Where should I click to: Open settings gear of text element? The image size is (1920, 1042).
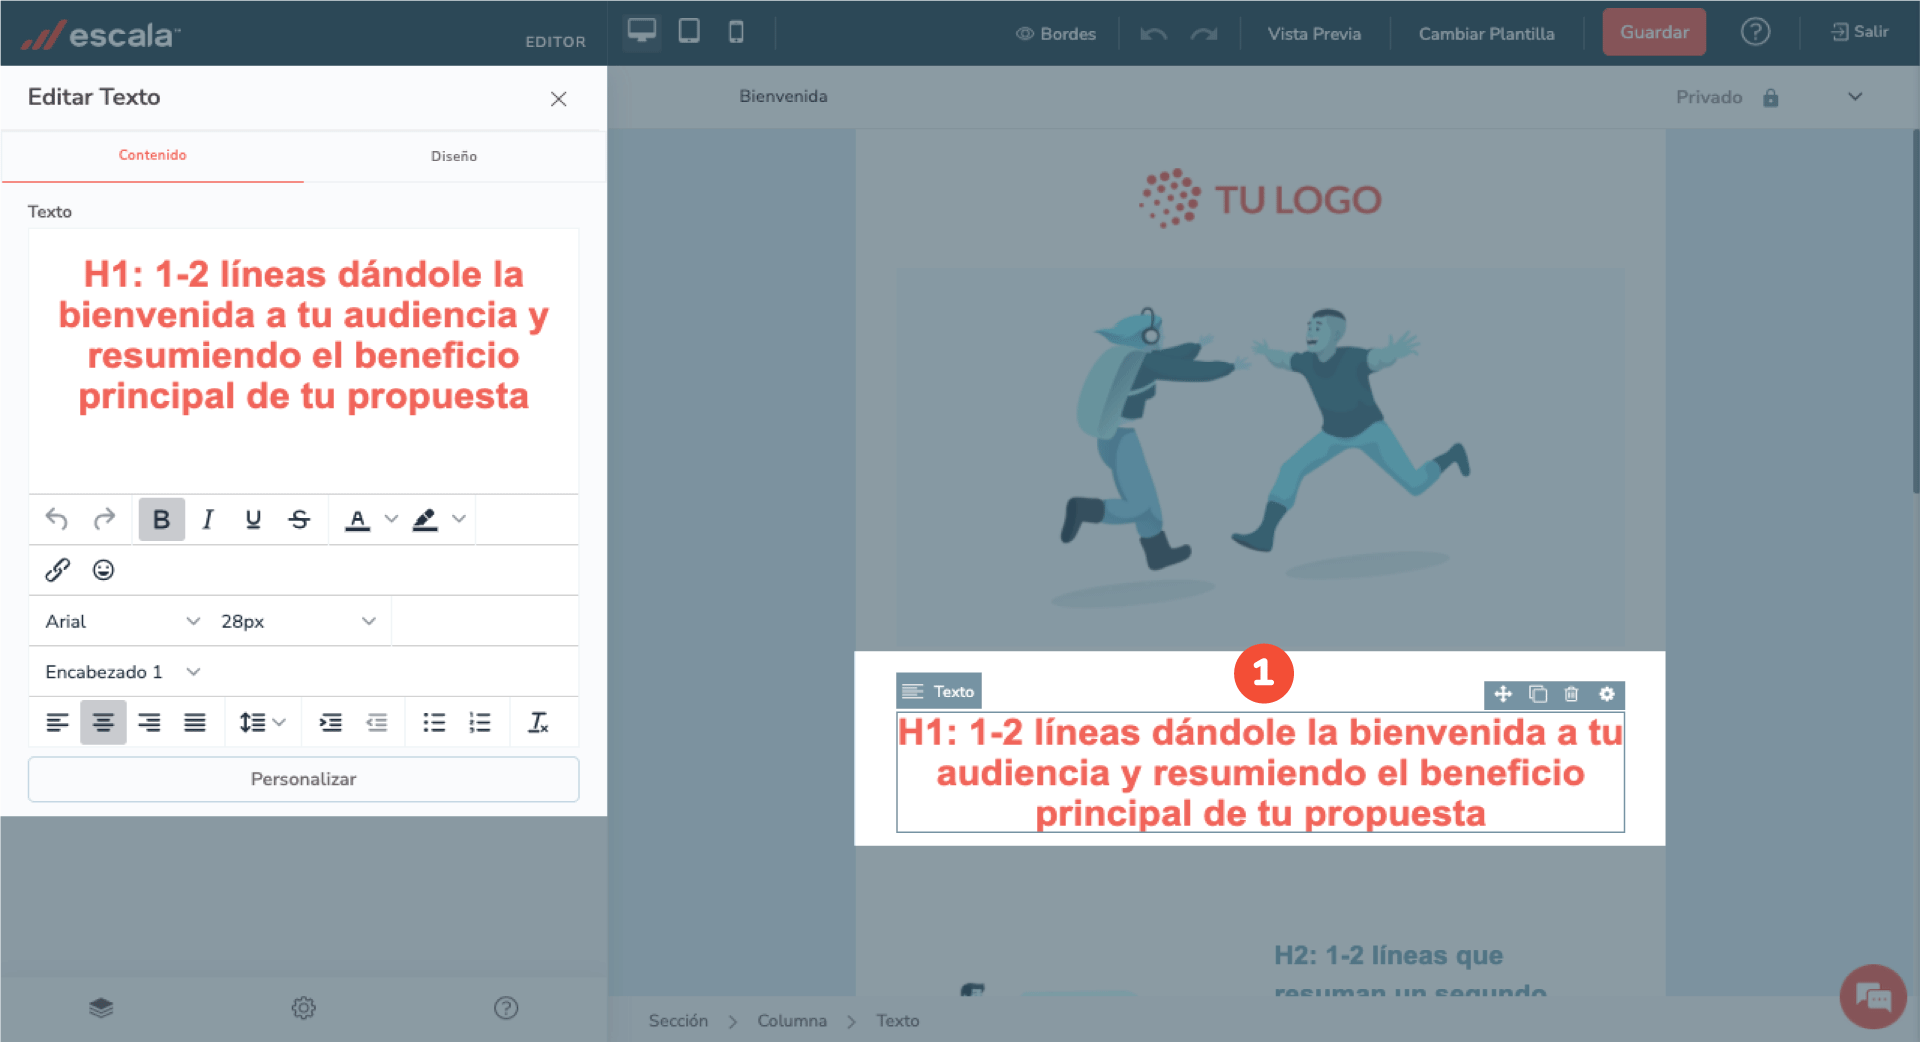[1606, 694]
